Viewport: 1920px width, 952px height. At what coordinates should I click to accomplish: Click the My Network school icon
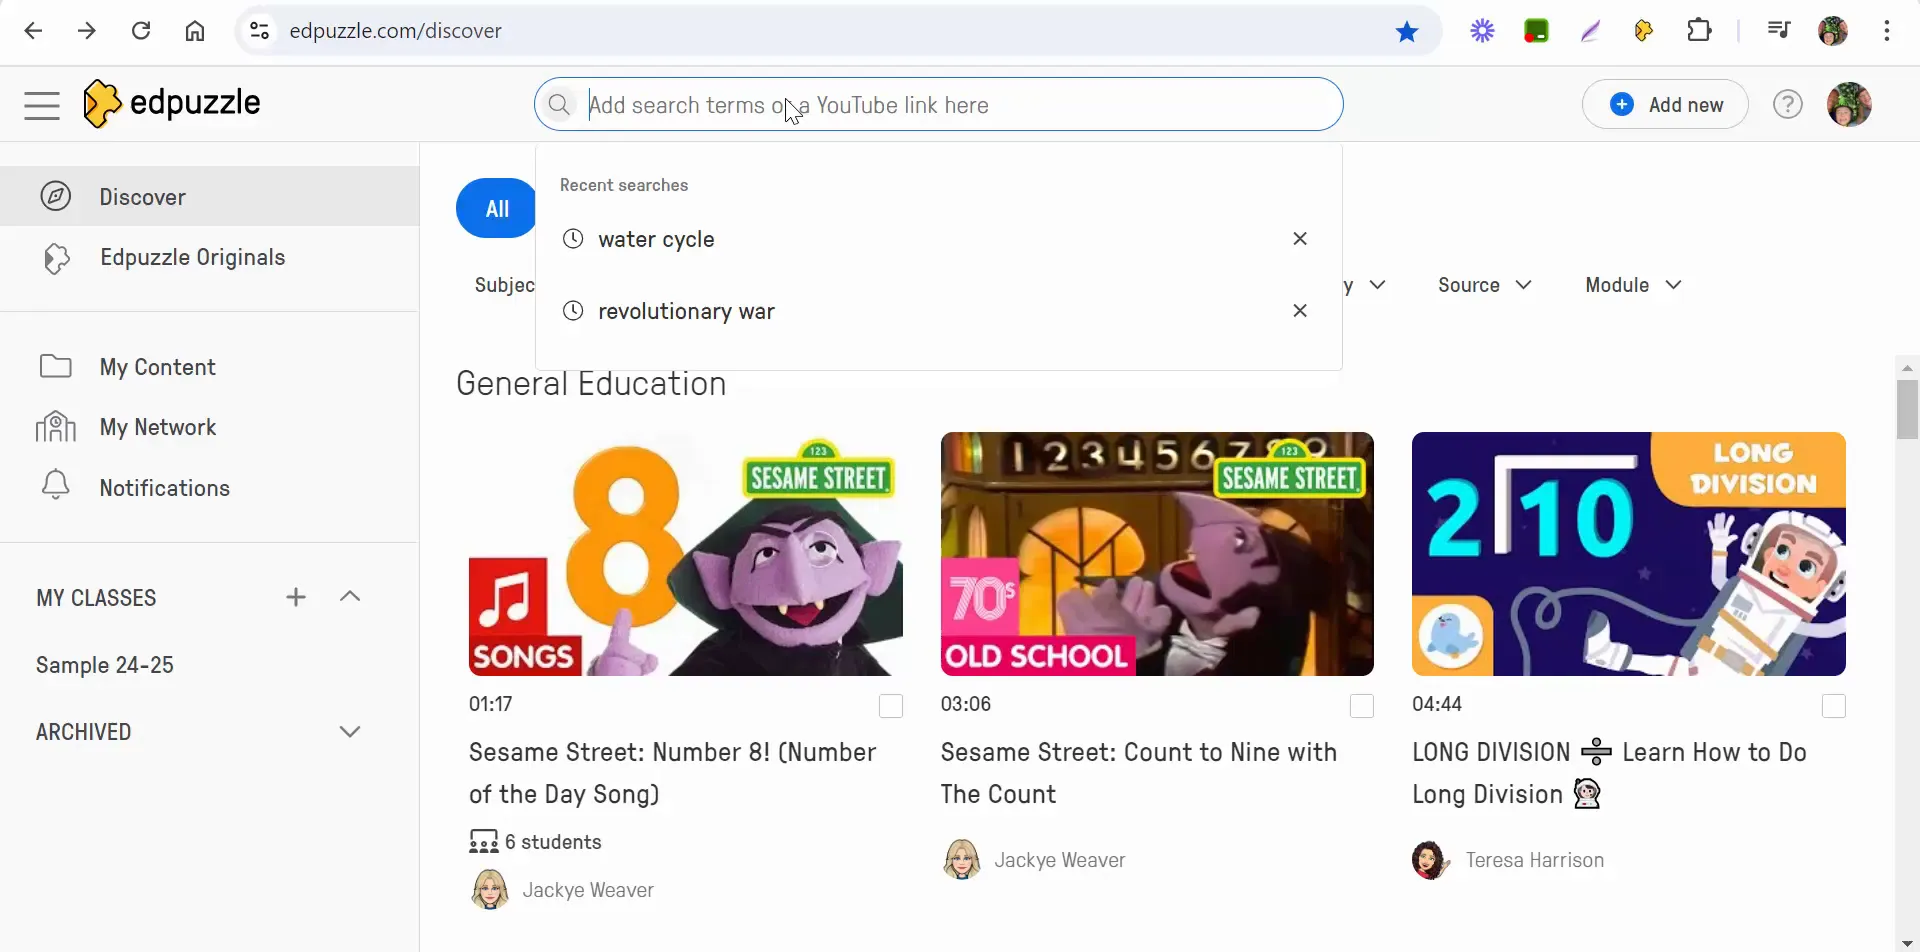[x=56, y=427]
